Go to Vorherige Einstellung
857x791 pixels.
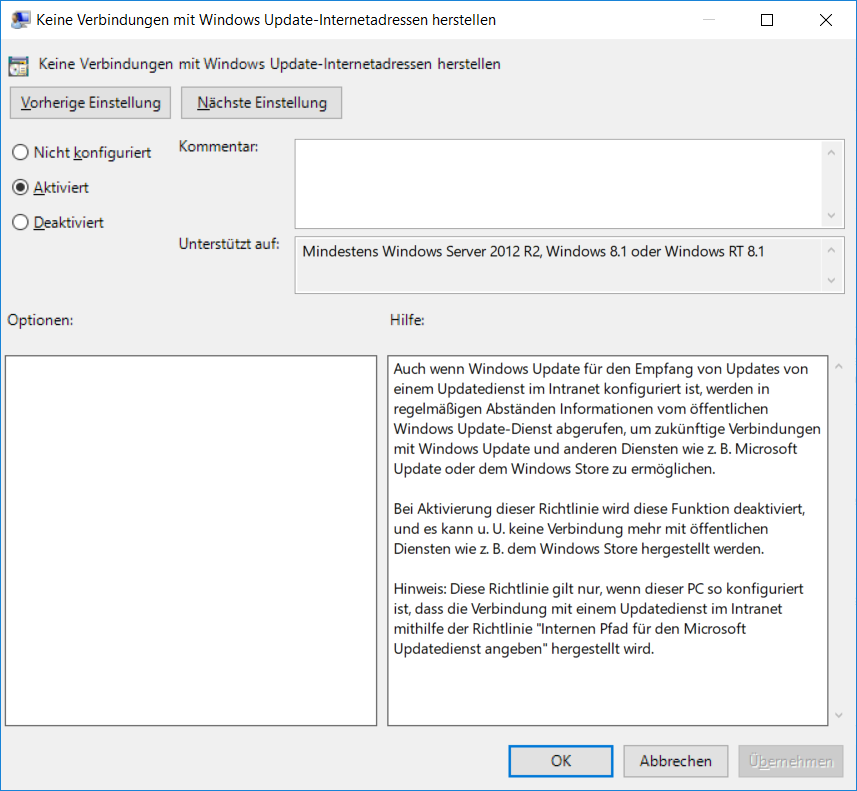click(90, 103)
